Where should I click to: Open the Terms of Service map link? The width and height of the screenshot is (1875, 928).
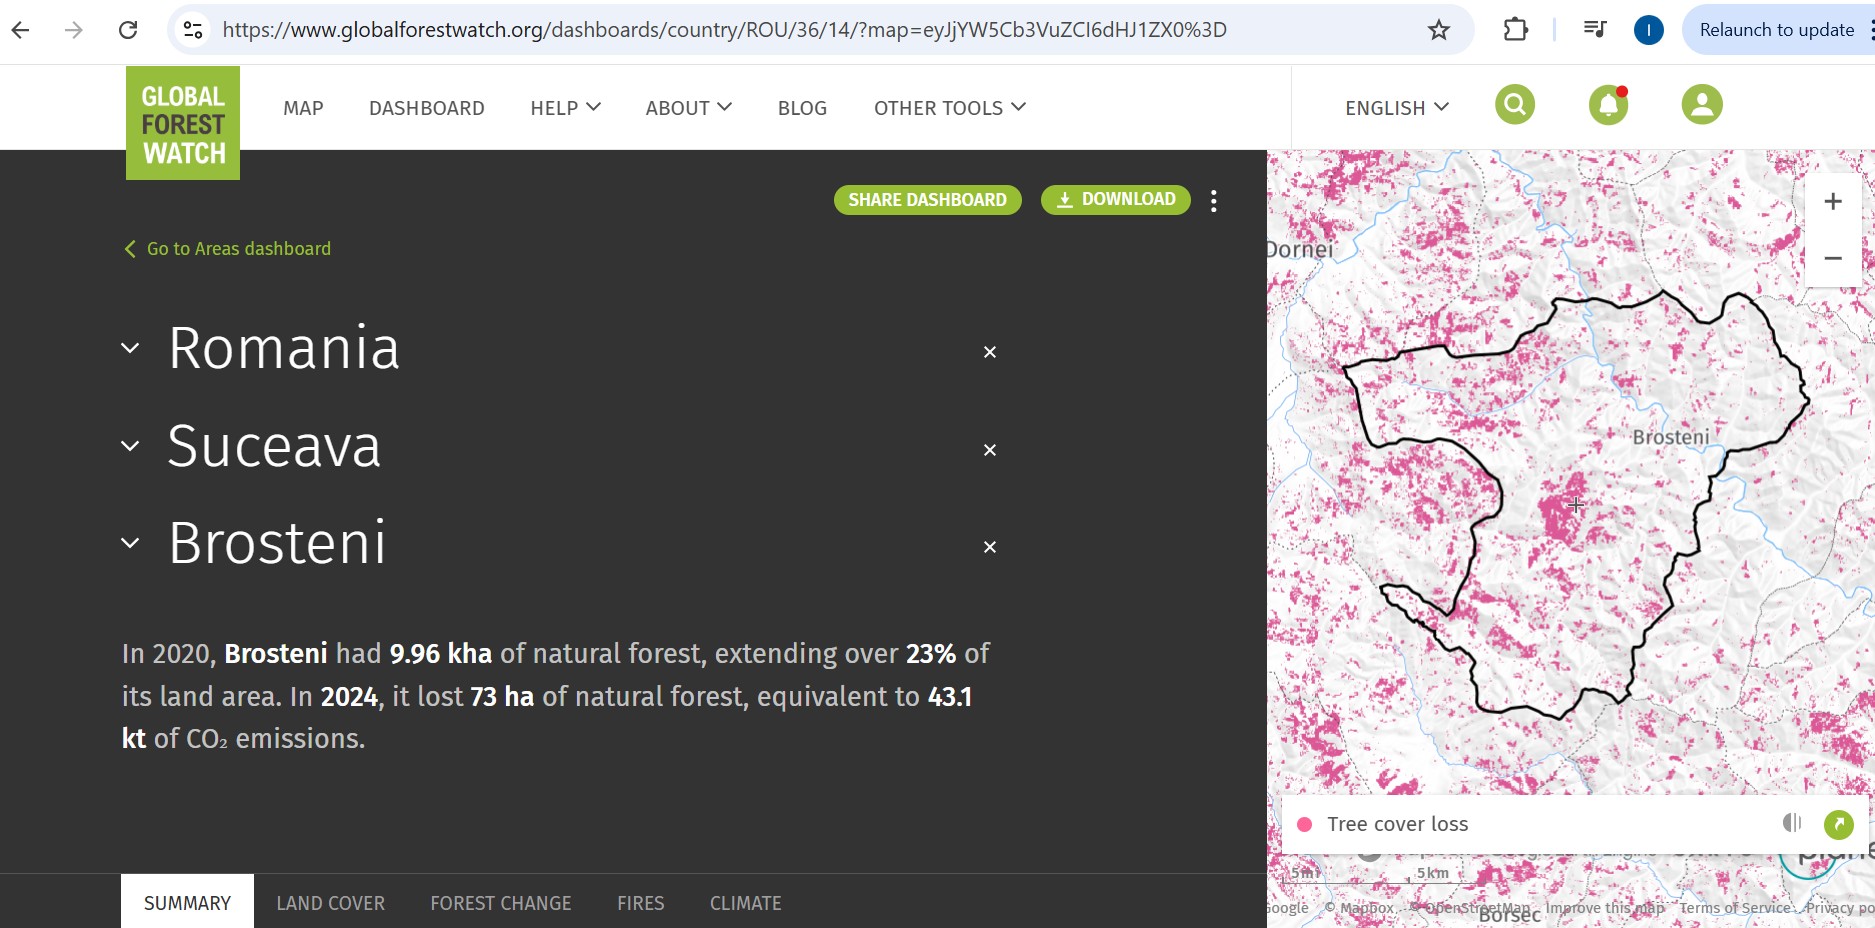[1735, 908]
